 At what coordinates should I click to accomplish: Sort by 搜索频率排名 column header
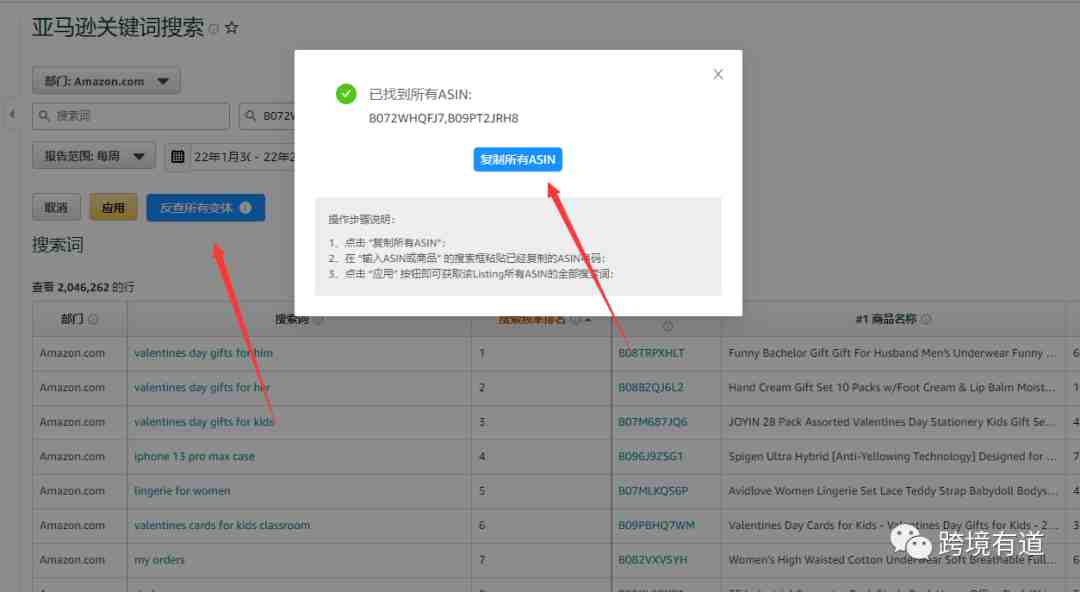532,319
